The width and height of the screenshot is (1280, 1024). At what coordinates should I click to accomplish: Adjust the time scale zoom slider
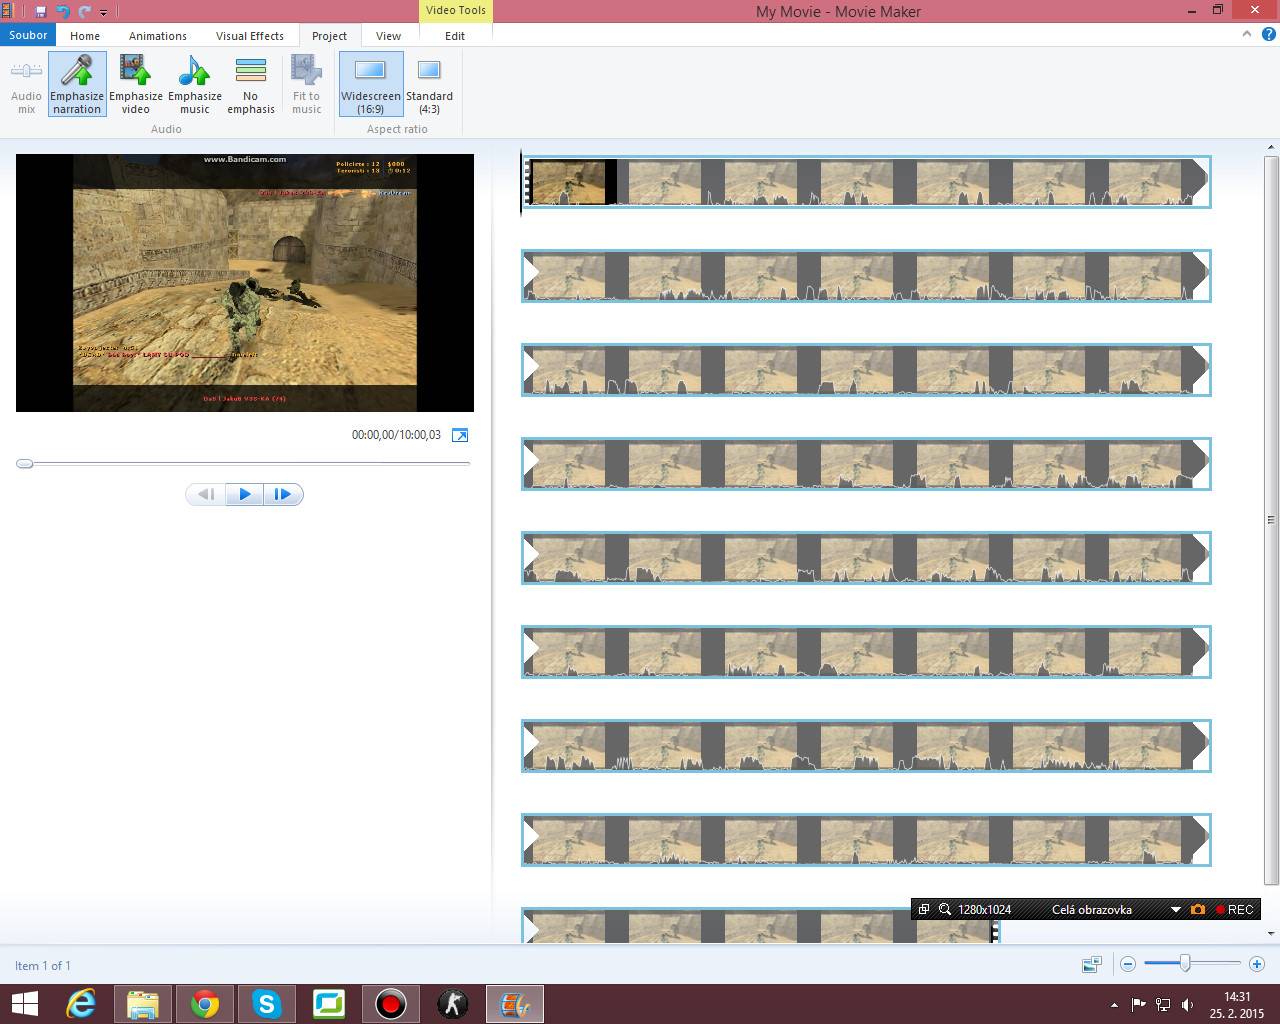1185,964
